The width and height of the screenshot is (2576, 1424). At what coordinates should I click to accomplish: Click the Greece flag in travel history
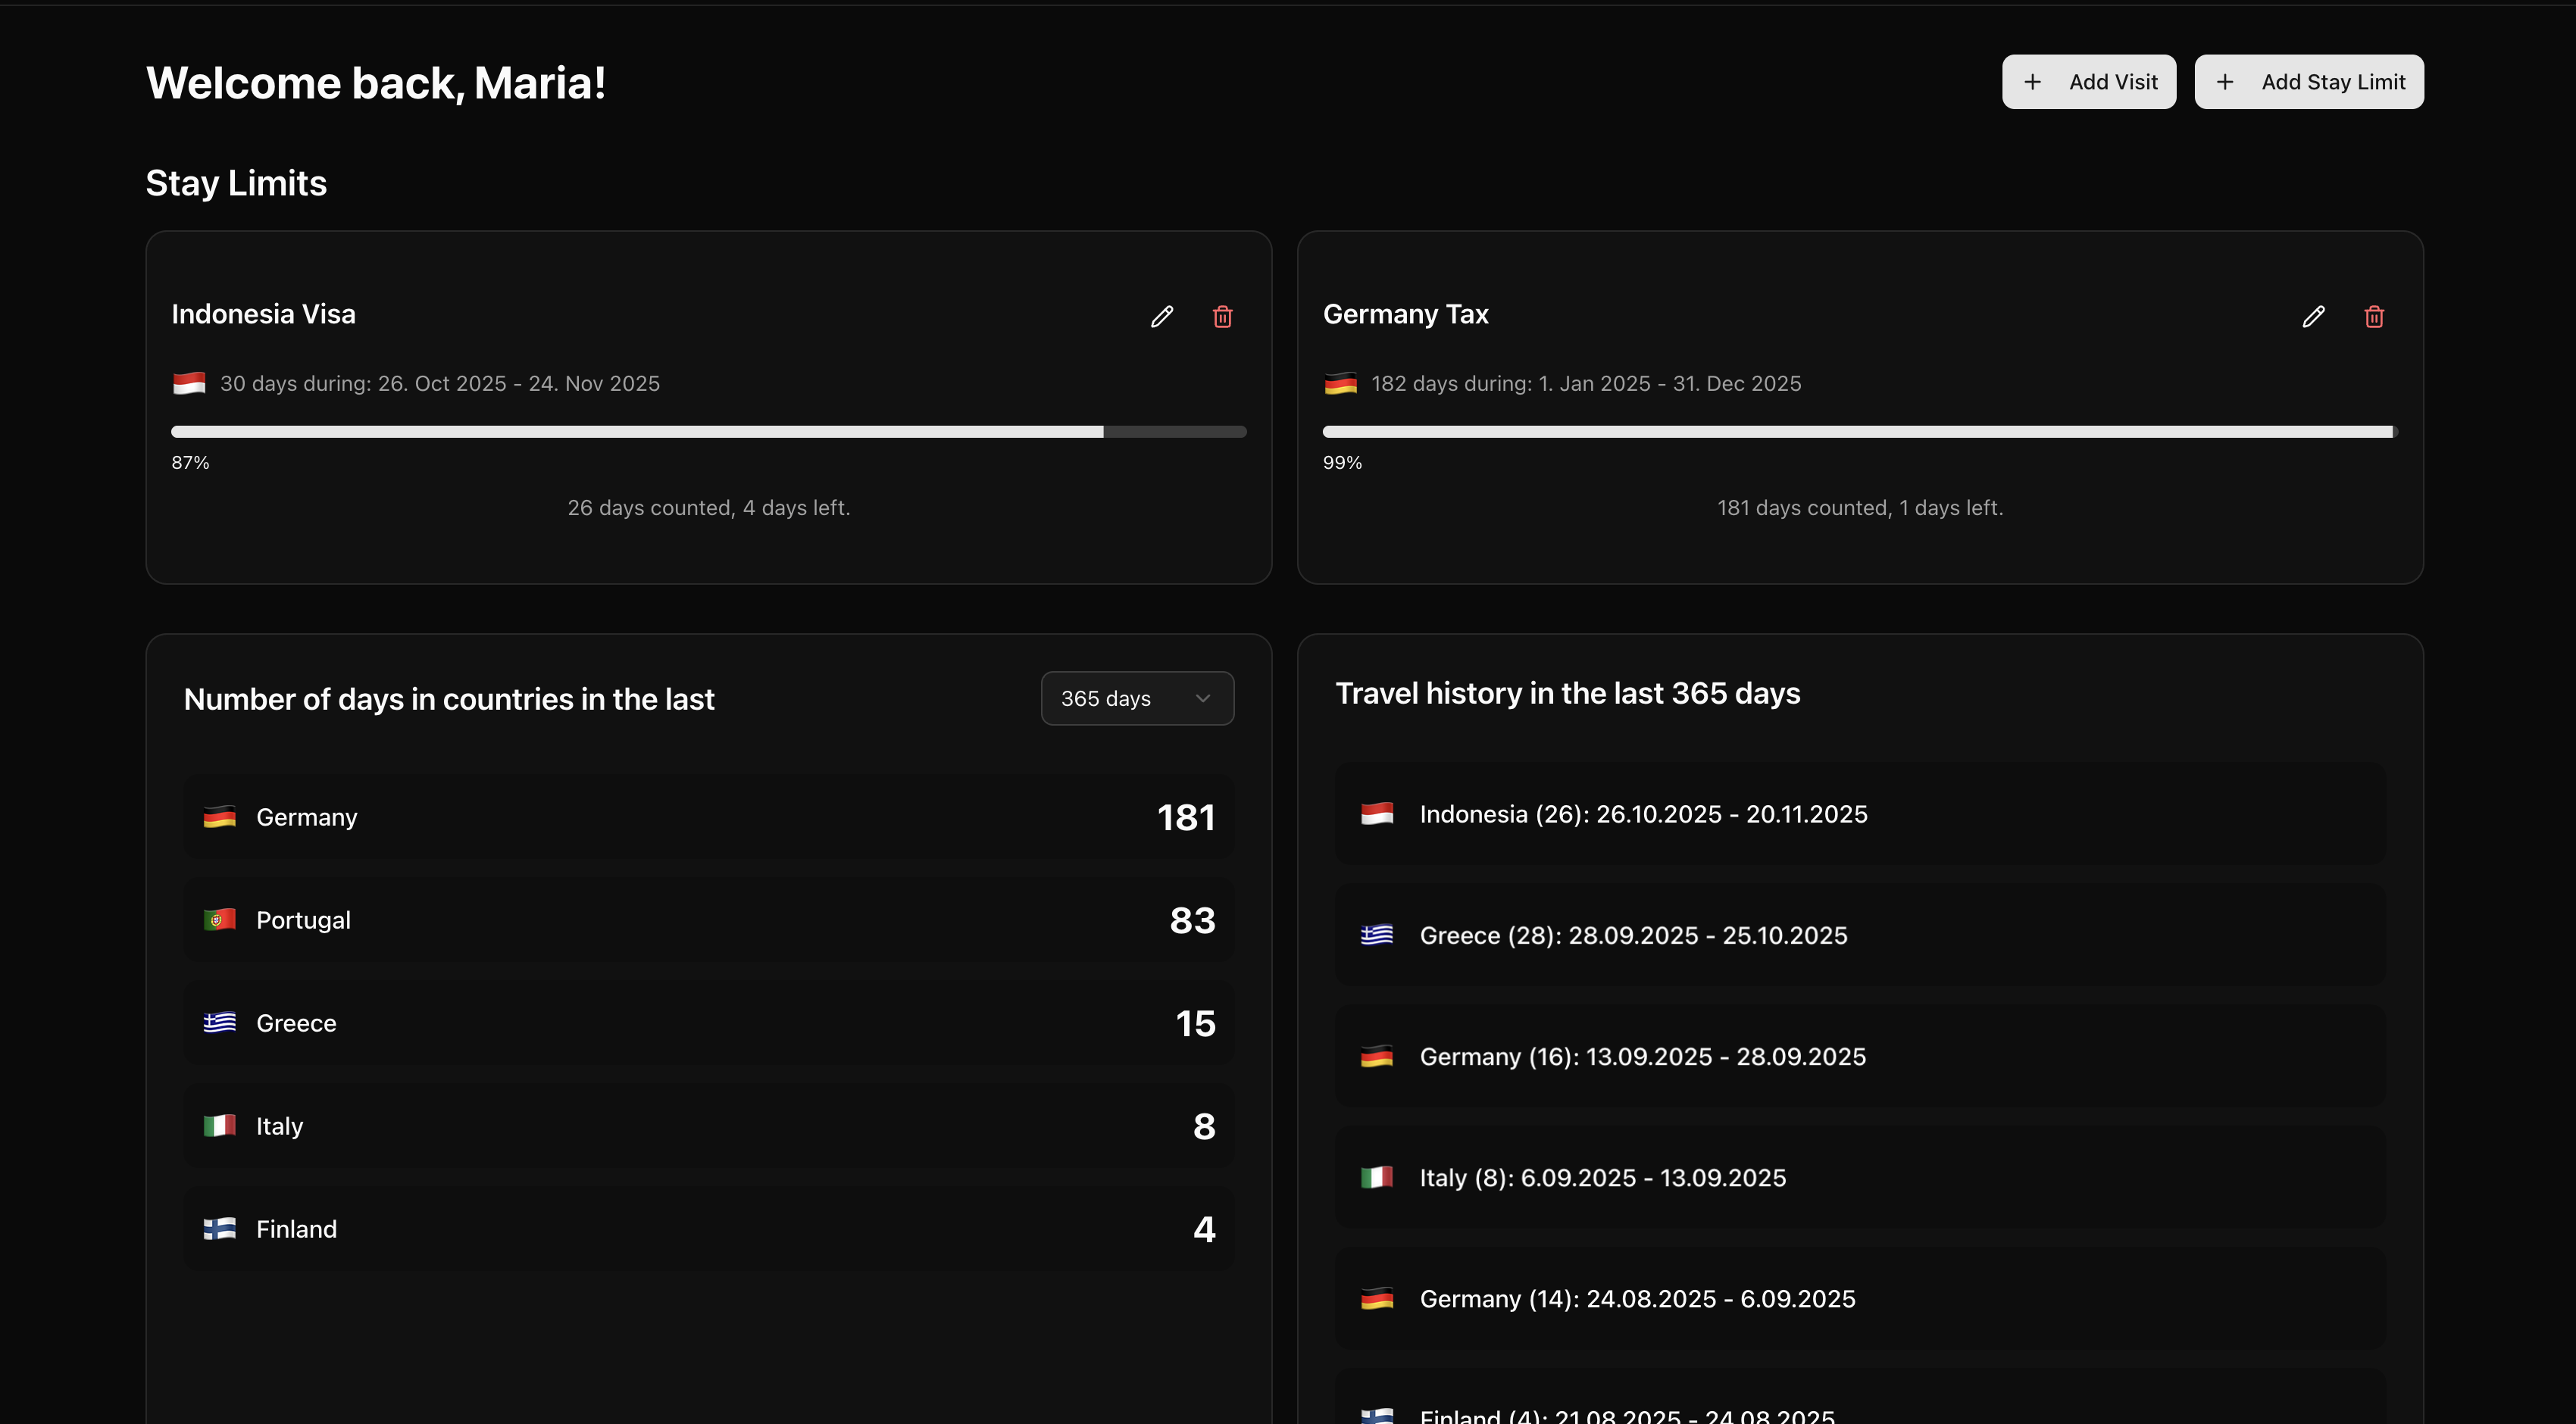point(1377,935)
